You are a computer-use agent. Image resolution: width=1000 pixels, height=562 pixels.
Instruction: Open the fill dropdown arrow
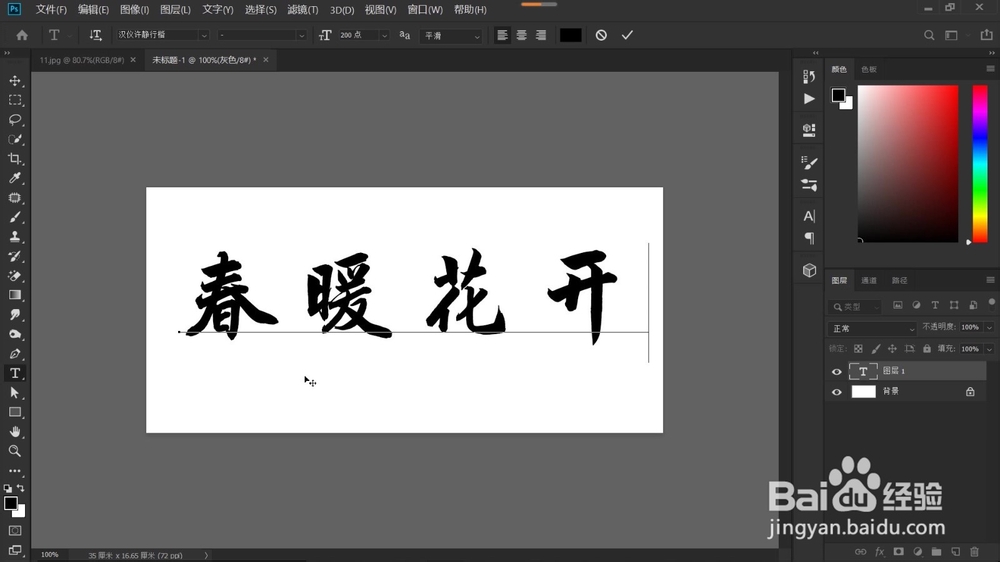(989, 349)
